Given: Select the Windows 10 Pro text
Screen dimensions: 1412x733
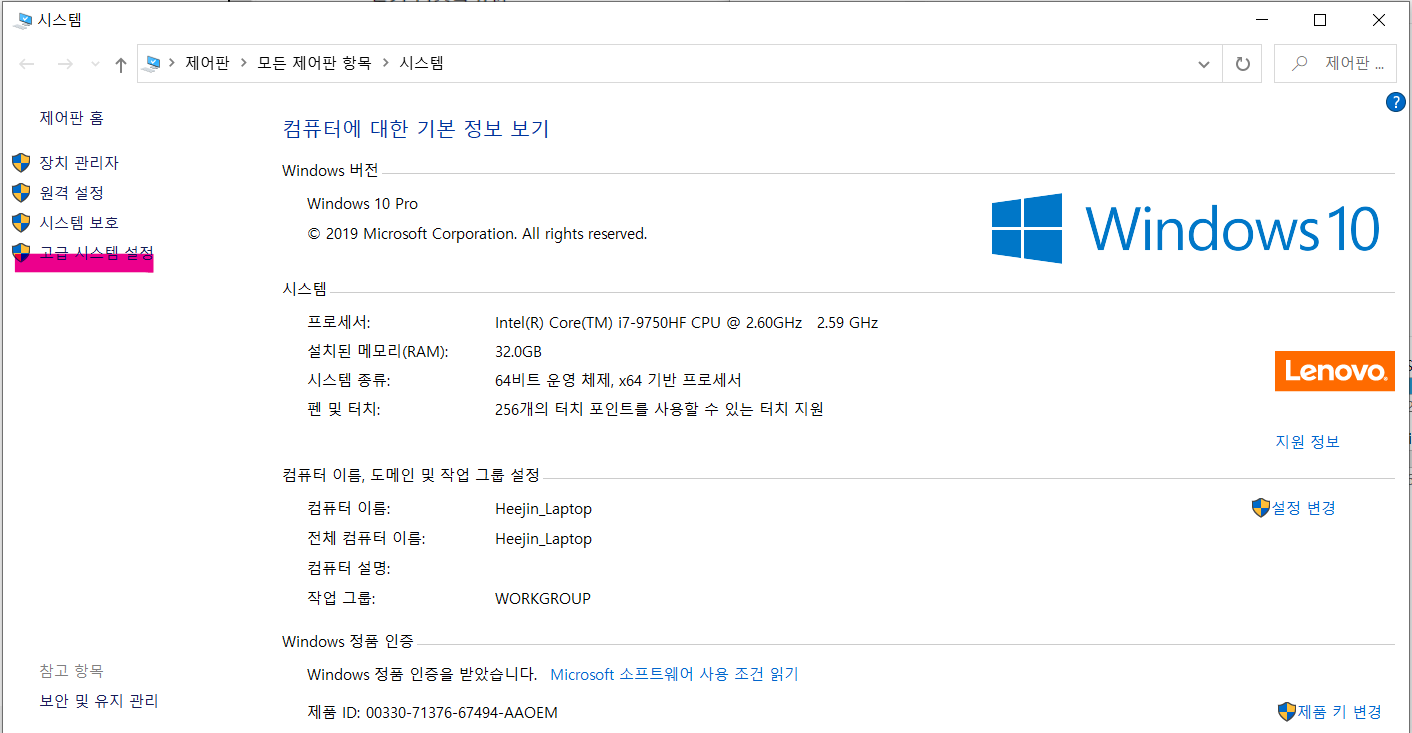Looking at the screenshot, I should click(362, 204).
